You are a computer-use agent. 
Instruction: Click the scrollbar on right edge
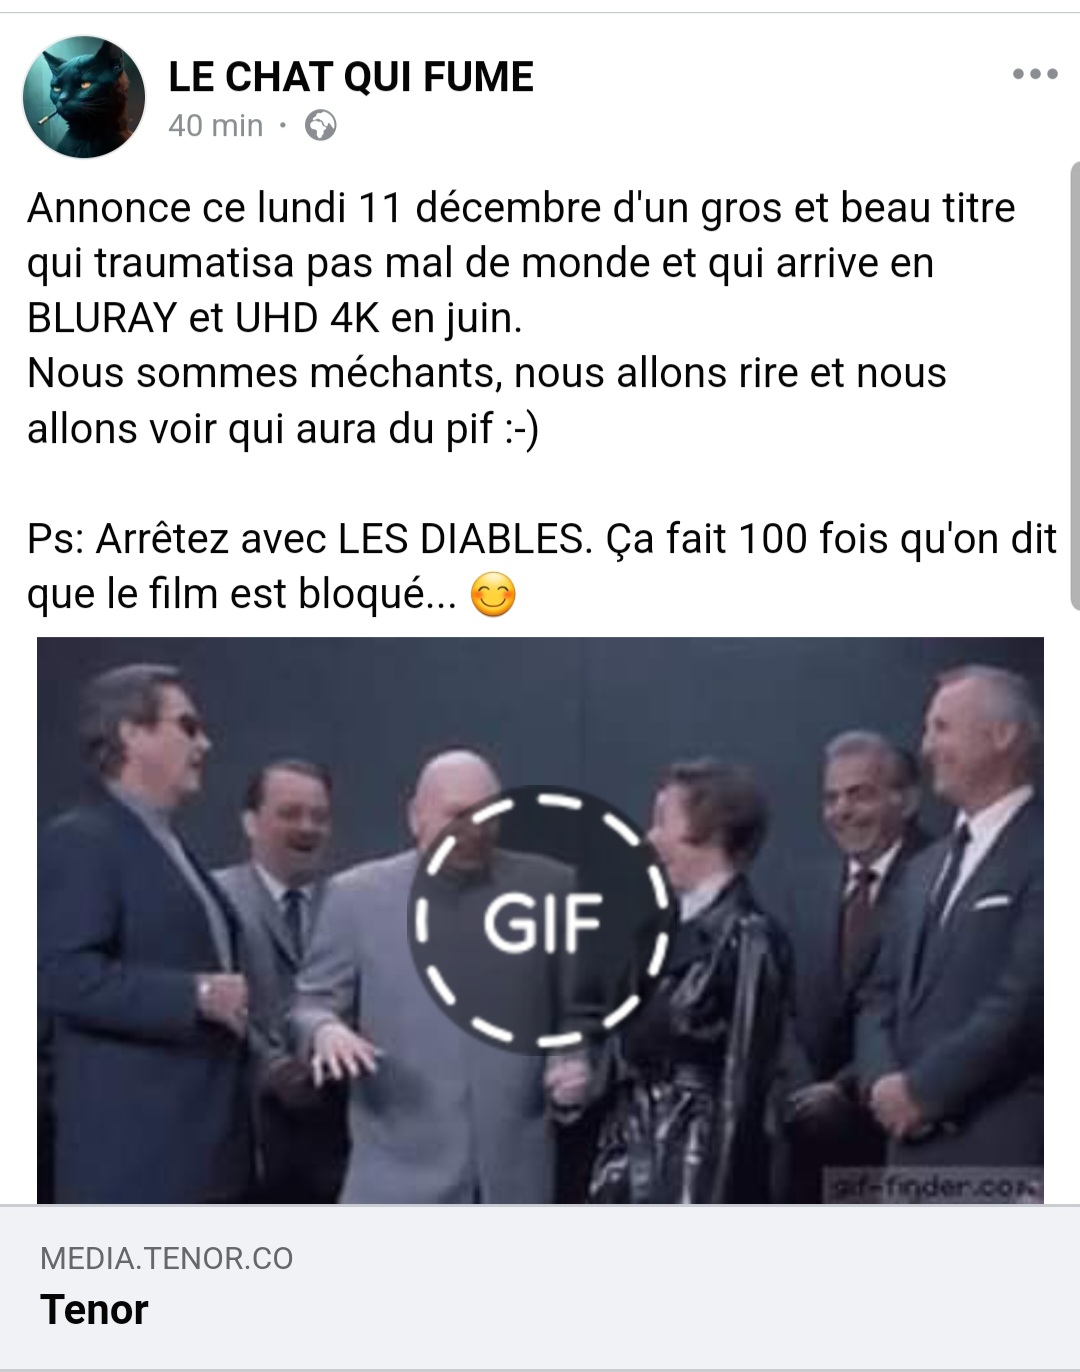1075,385
